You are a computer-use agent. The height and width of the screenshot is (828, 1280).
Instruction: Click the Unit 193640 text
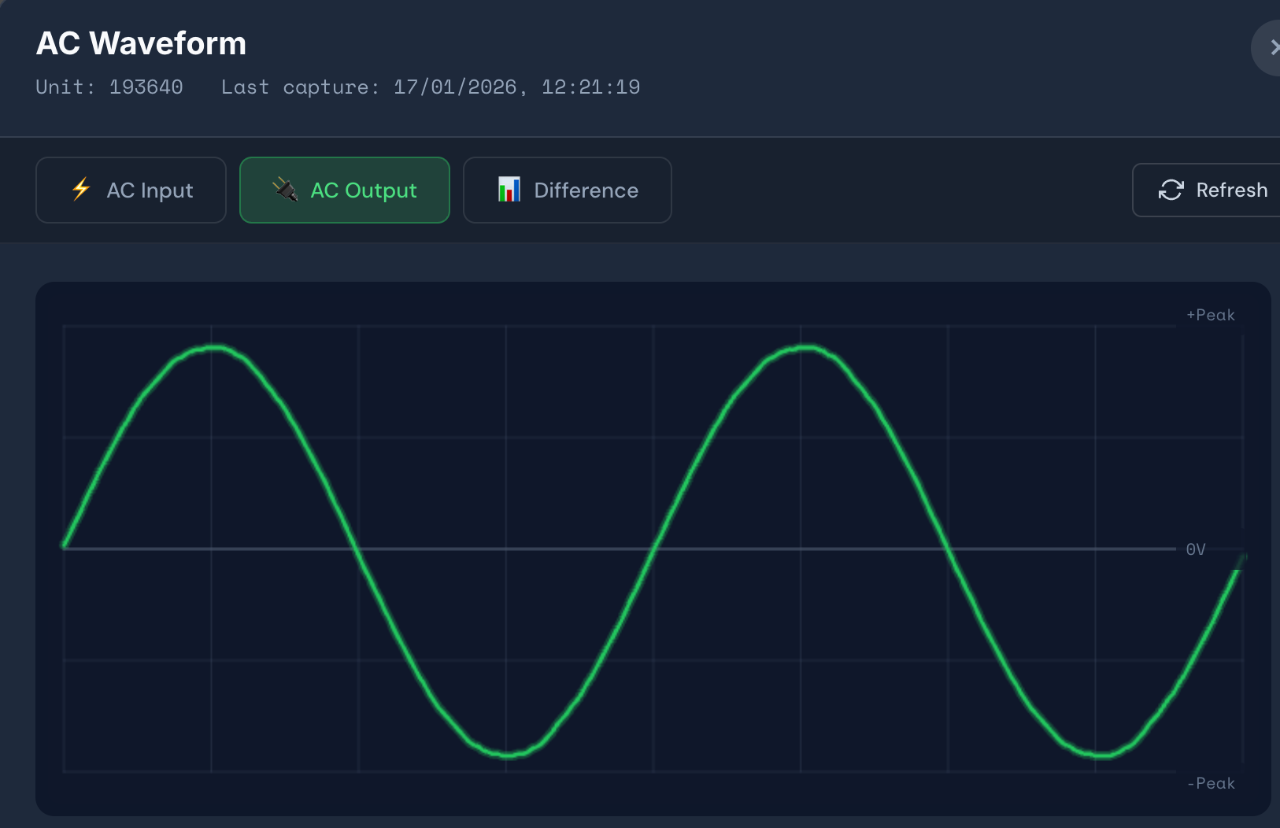109,87
